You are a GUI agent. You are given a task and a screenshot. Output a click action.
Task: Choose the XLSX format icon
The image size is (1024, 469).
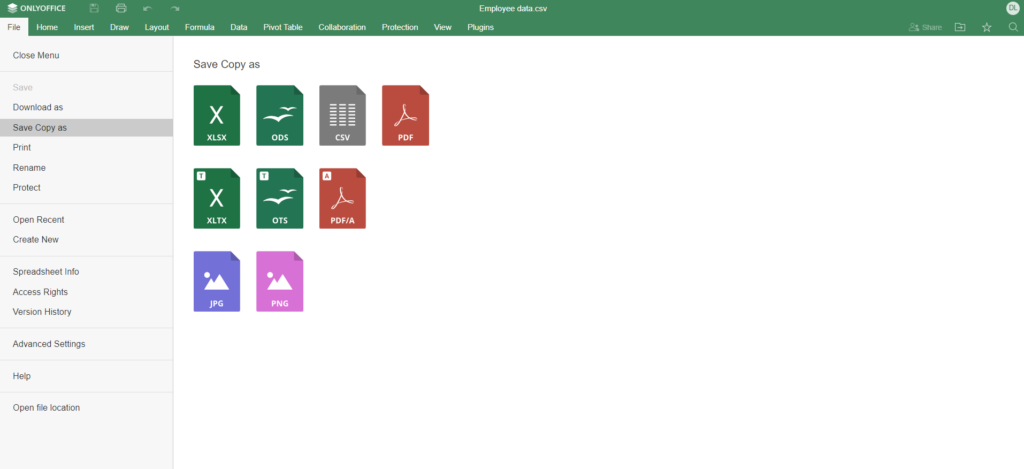(216, 115)
